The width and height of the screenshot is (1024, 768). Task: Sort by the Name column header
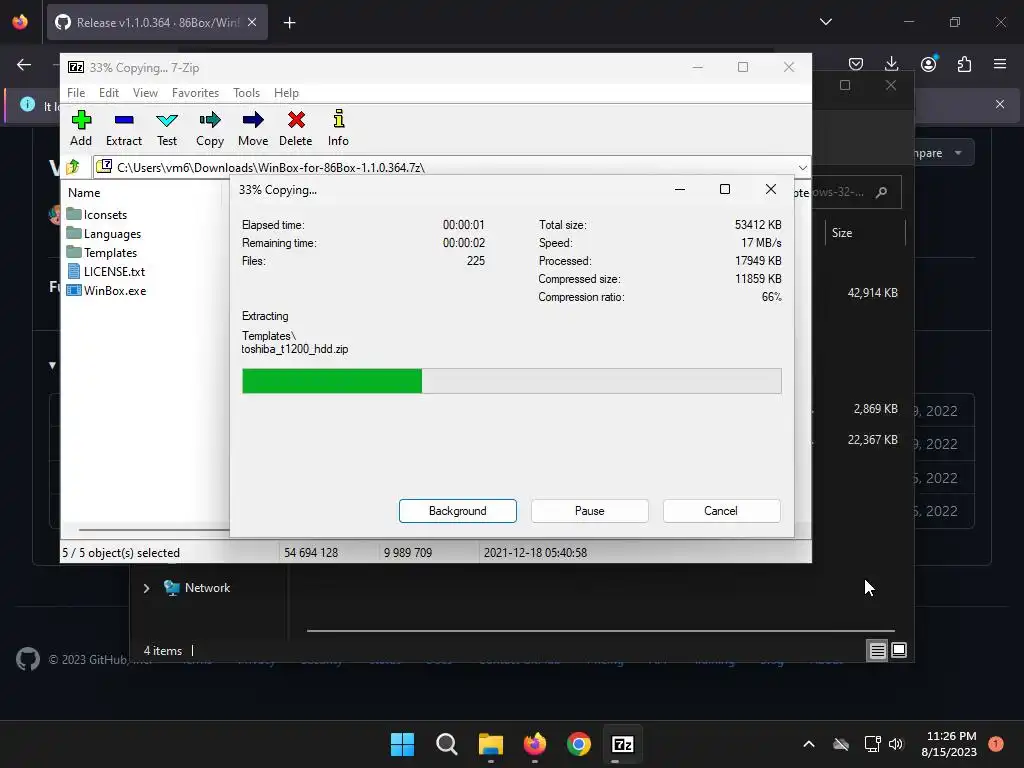coord(84,193)
